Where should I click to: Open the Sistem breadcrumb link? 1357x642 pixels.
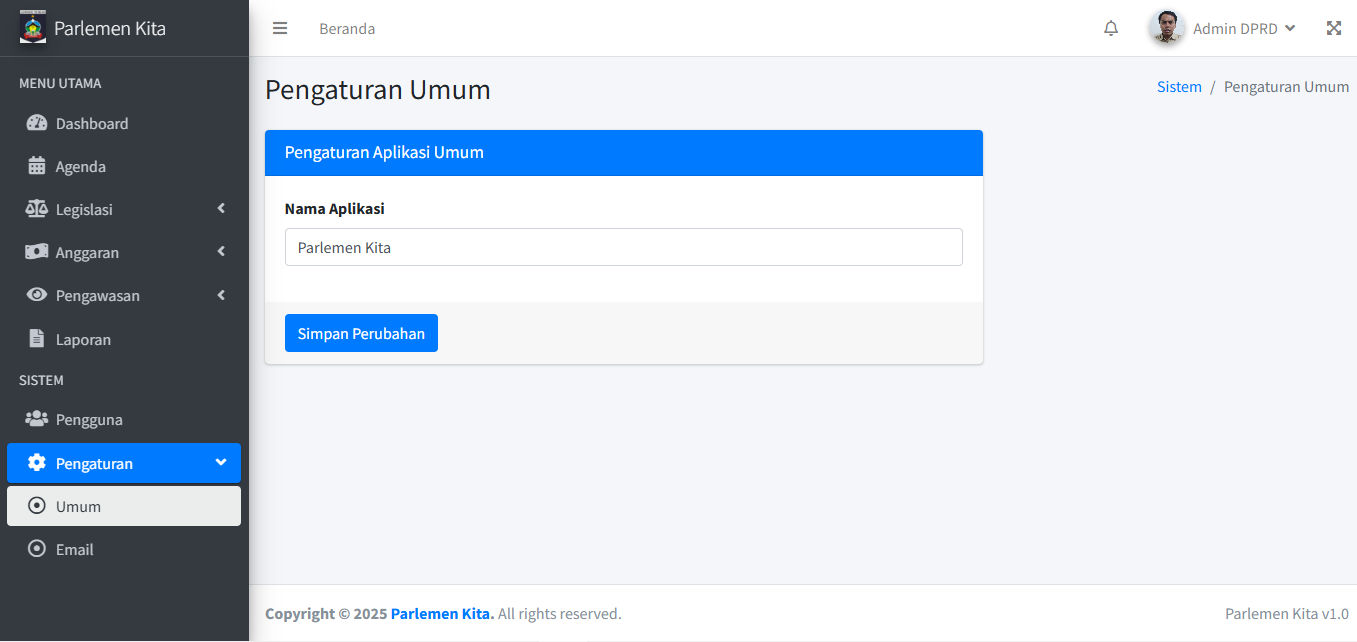point(1179,87)
